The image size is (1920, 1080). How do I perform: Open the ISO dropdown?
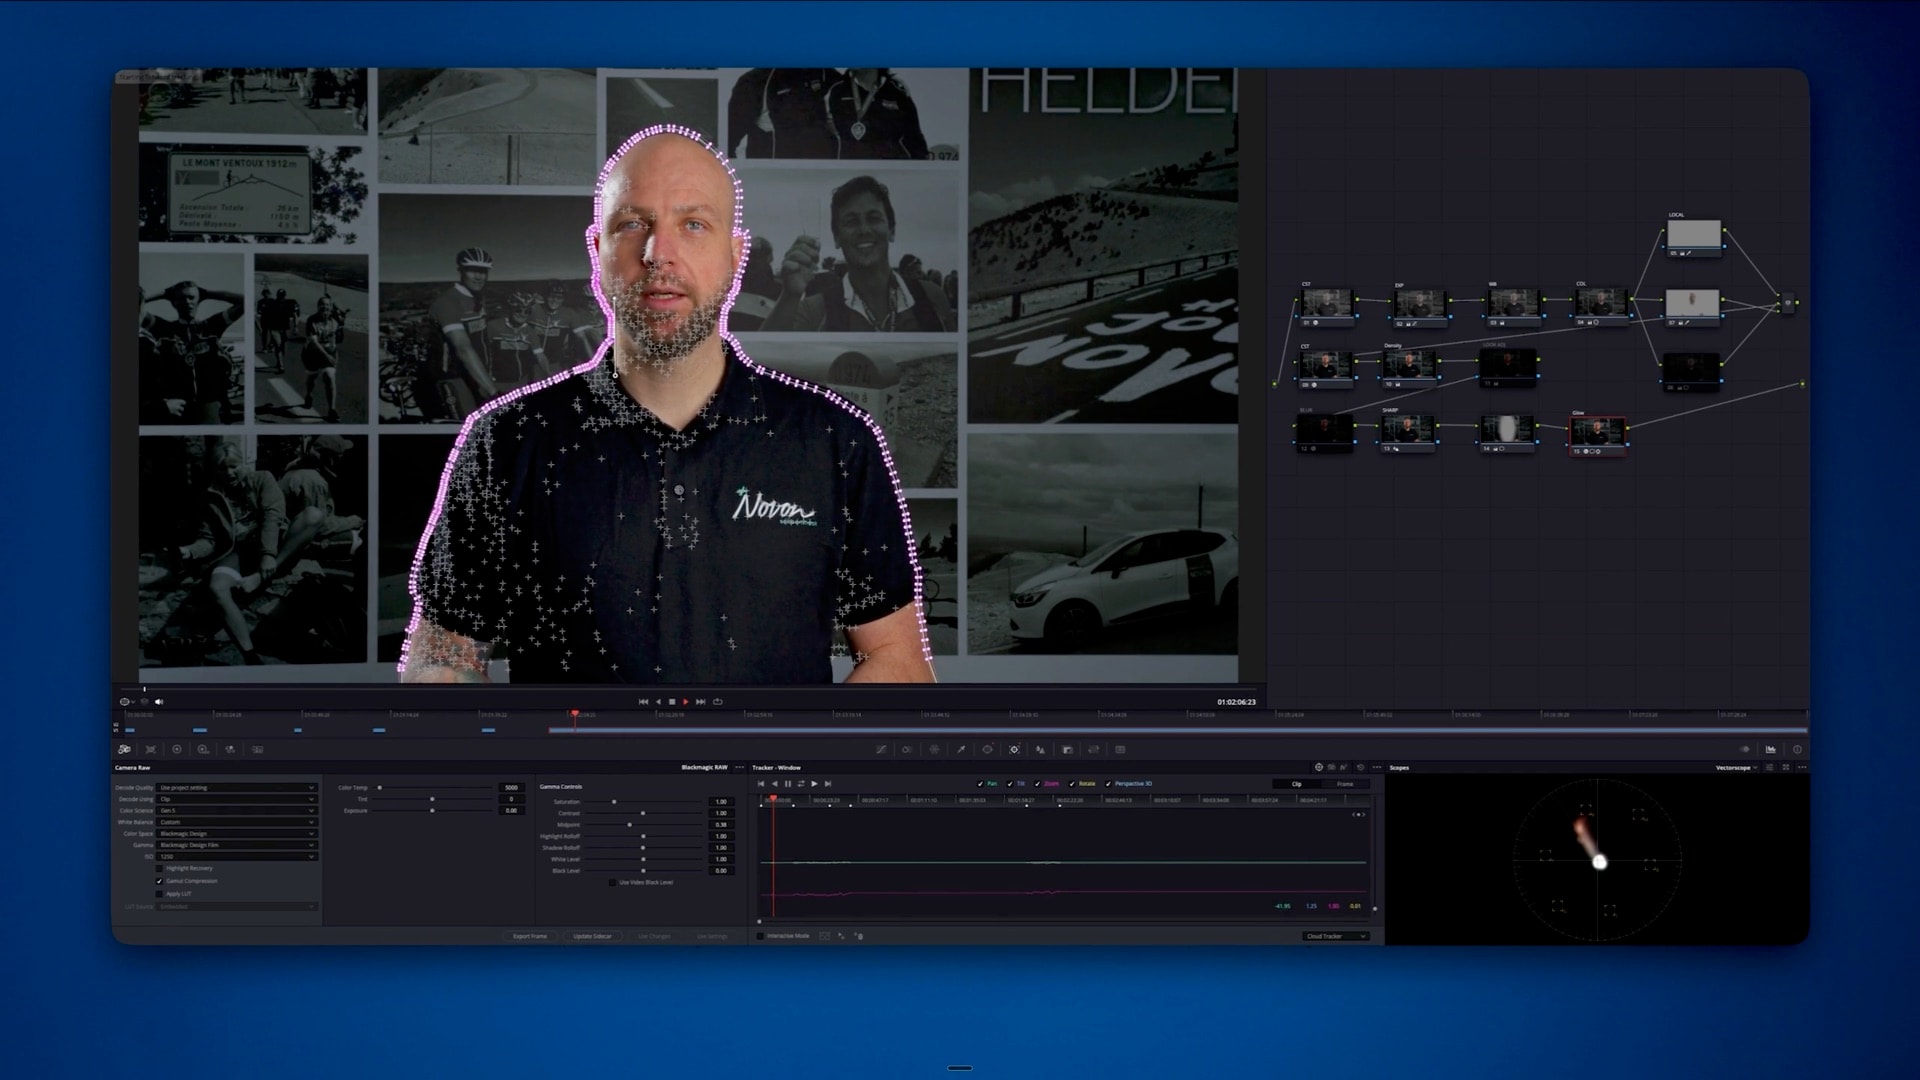tap(237, 857)
